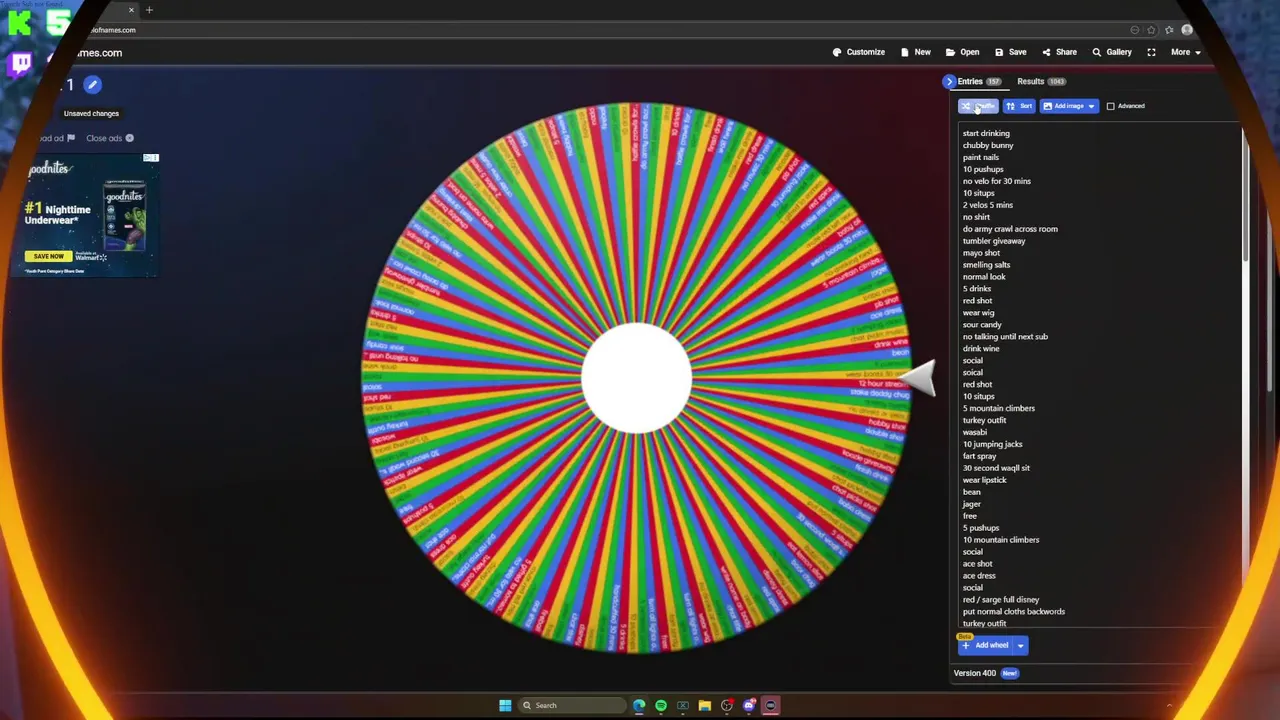The height and width of the screenshot is (720, 1280).
Task: Open Microsoft Edge from the taskbar
Action: pyautogui.click(x=639, y=706)
